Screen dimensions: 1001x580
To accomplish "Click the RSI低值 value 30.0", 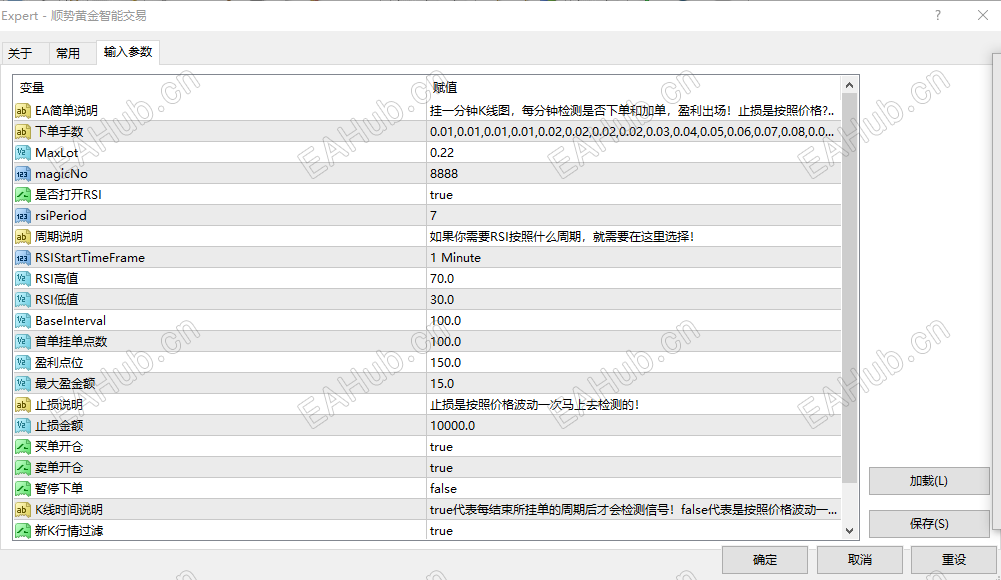I will click(442, 300).
